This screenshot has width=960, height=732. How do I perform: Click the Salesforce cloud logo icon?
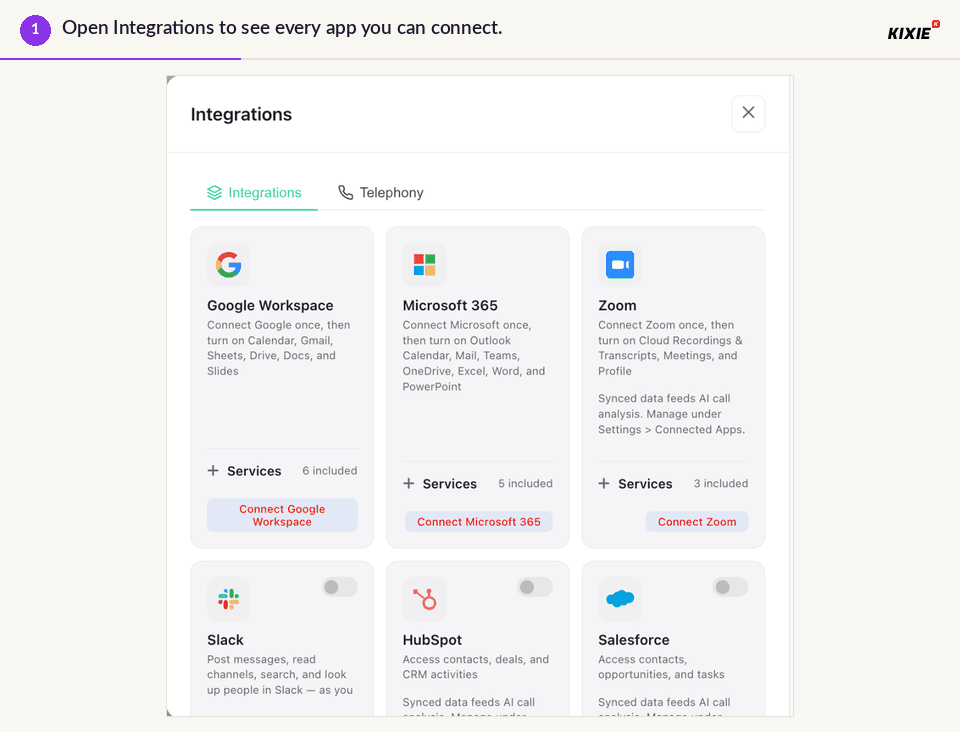620,599
